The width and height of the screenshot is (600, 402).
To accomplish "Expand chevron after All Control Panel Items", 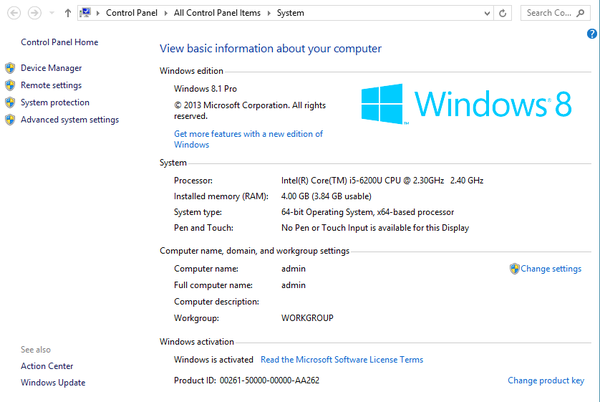I will (x=269, y=13).
